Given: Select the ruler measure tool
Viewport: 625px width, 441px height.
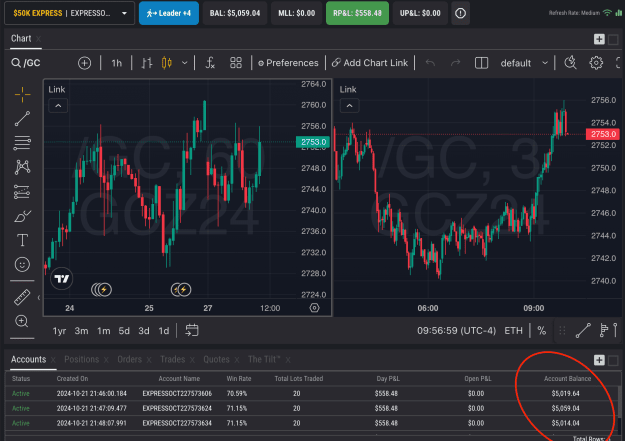Looking at the screenshot, I should click(x=22, y=297).
